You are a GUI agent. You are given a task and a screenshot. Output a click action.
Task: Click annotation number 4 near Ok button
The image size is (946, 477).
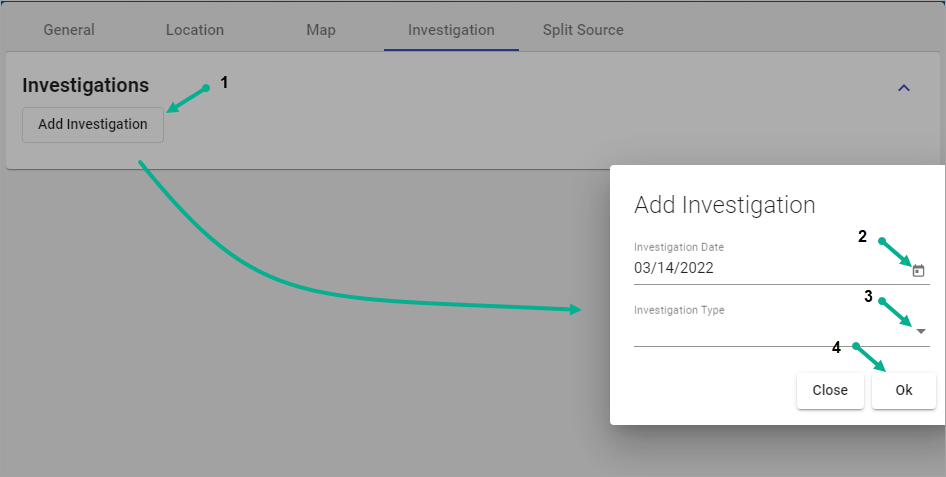click(x=836, y=347)
